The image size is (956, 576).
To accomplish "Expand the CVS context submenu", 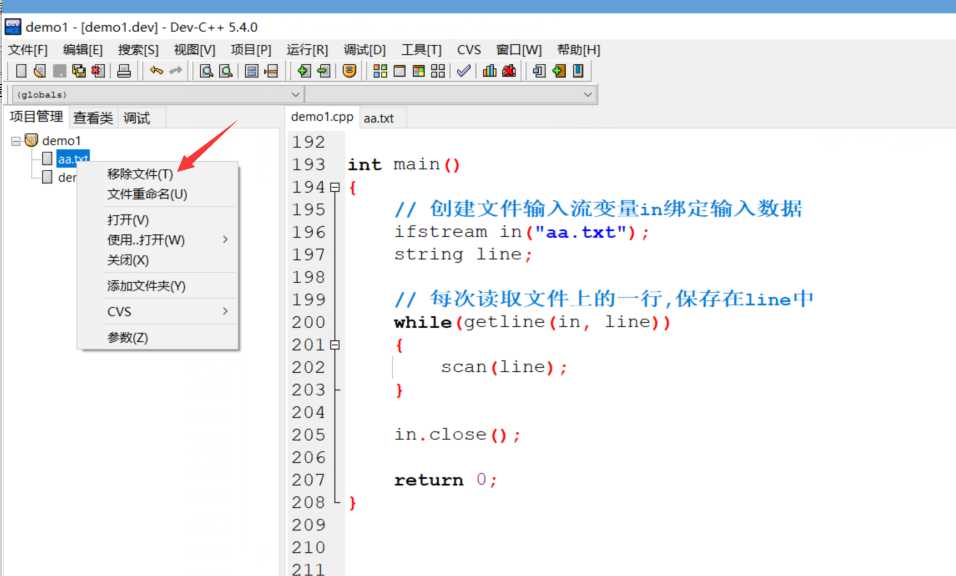I will 158,311.
